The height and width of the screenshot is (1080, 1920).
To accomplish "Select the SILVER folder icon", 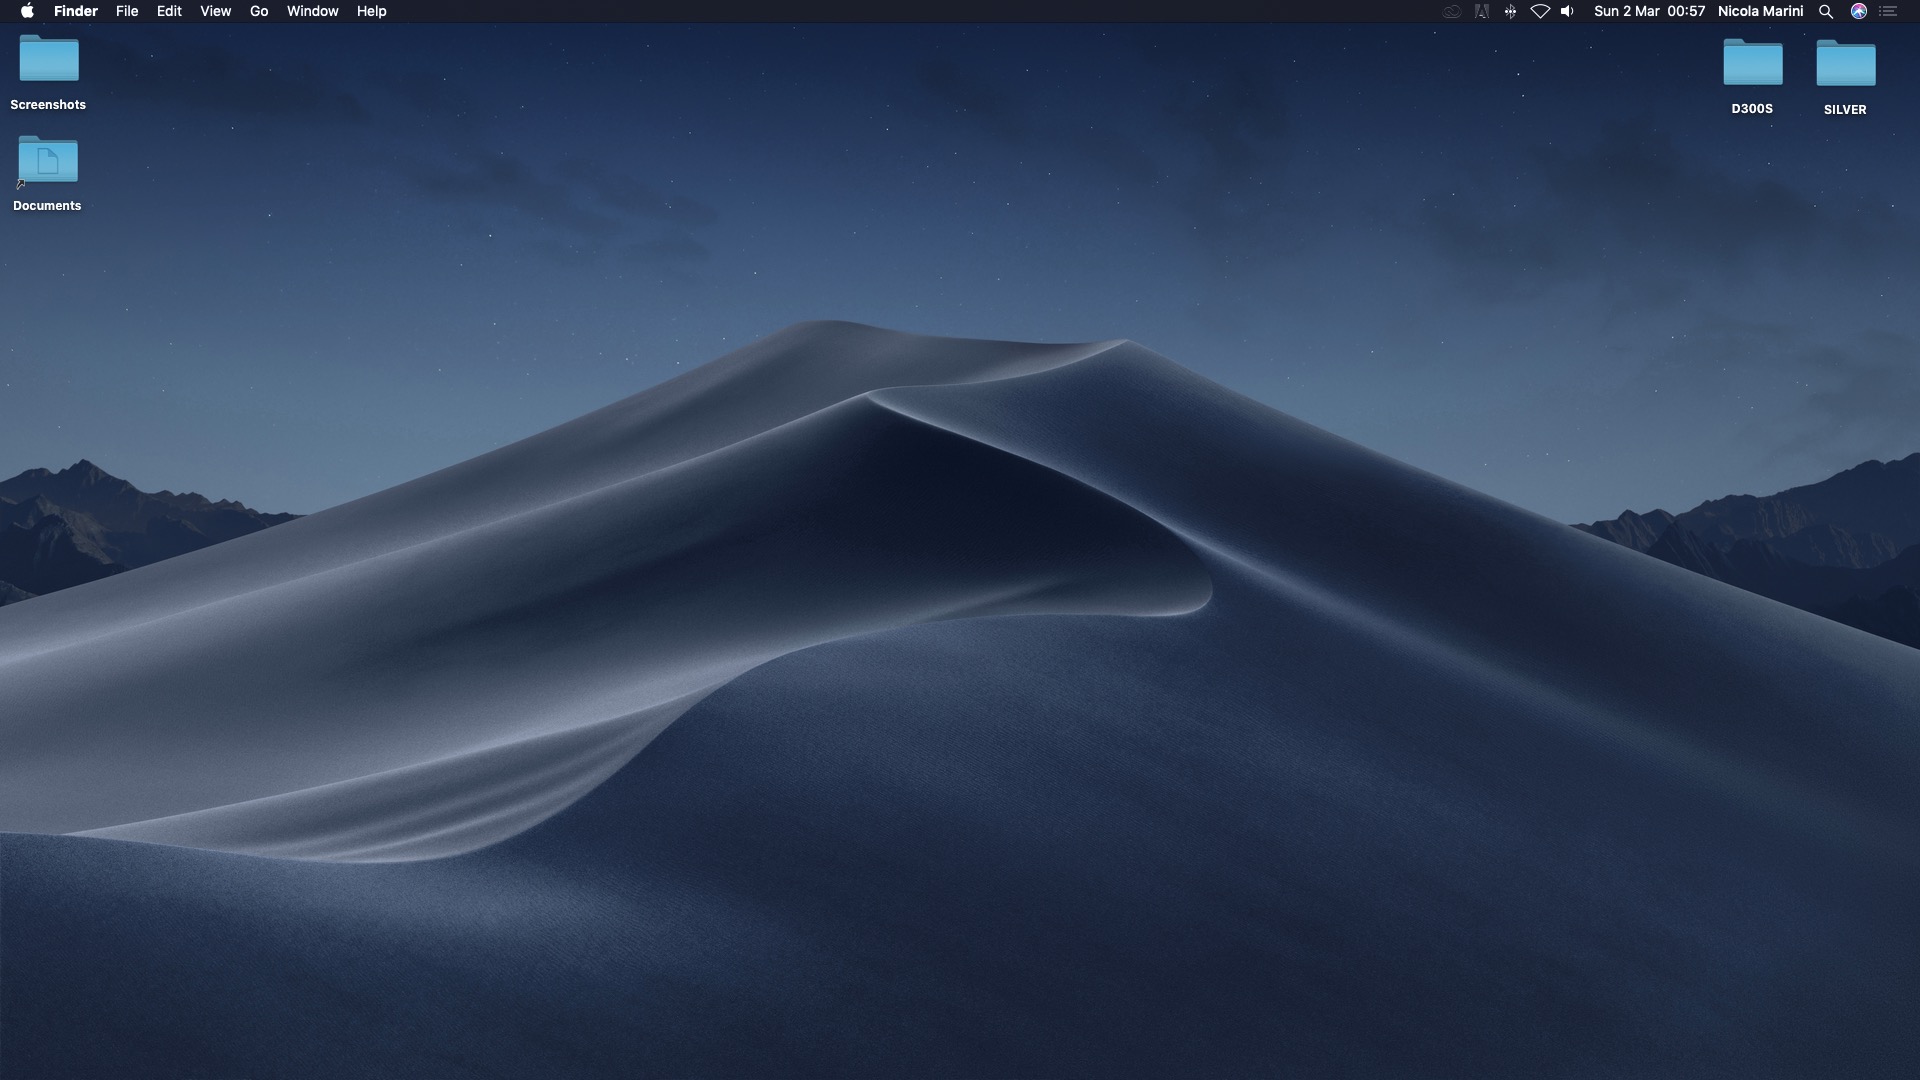I will pos(1845,63).
